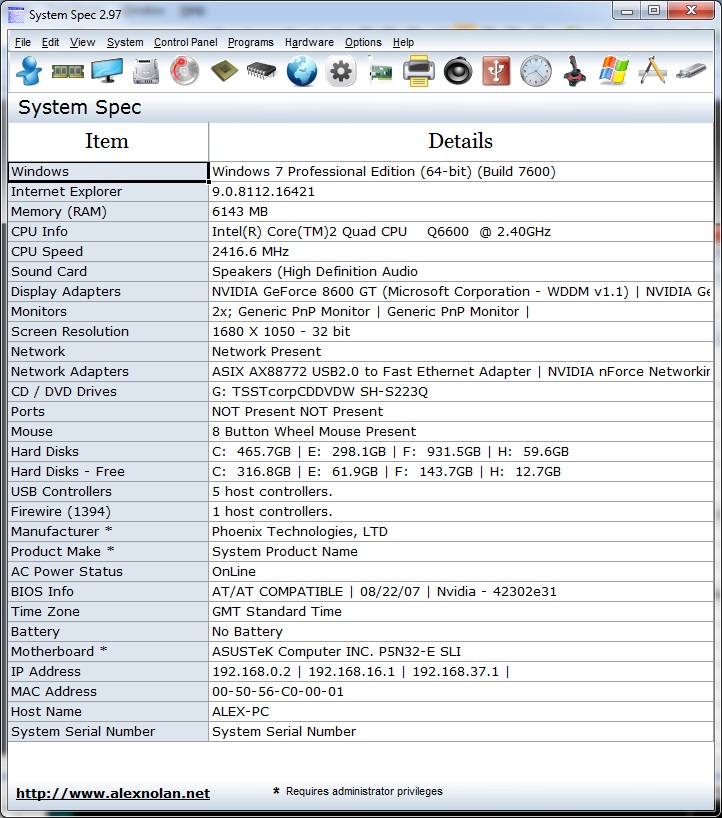Image resolution: width=722 pixels, height=818 pixels.
Task: Visit the www.alexnolan.net link
Action: point(113,793)
